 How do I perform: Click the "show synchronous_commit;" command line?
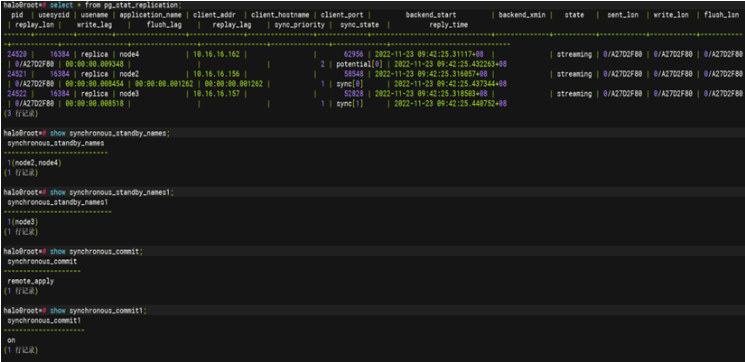tap(73, 251)
